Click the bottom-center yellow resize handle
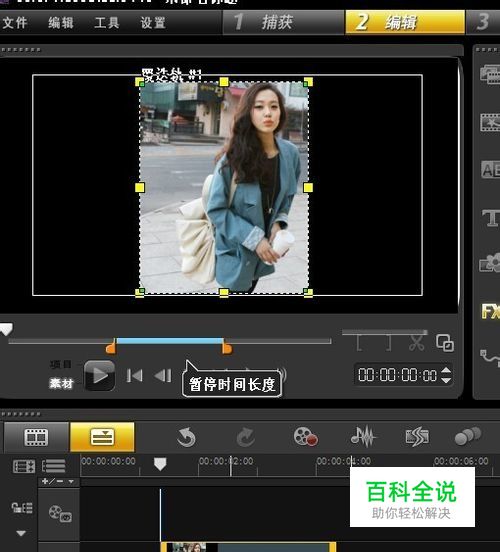This screenshot has width=500, height=552. pyautogui.click(x=224, y=293)
